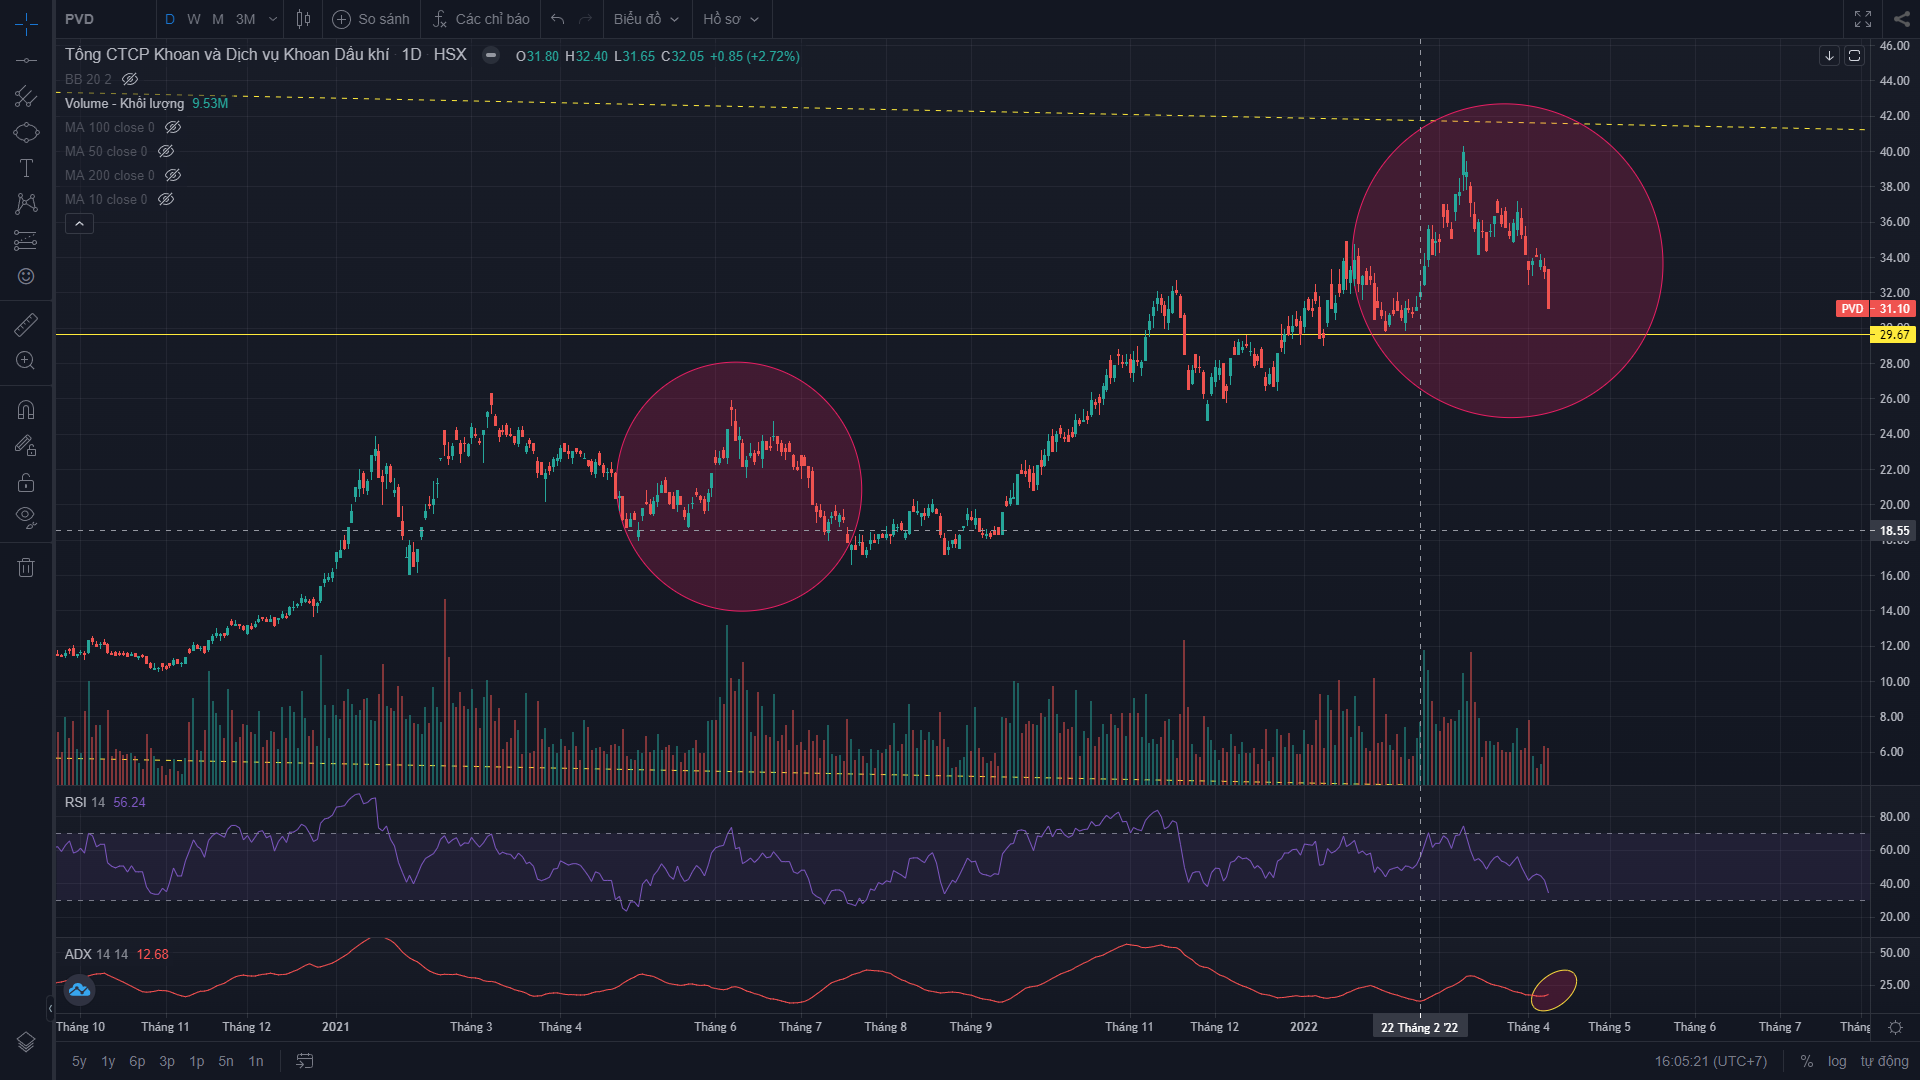Select the text annotation tool

click(x=26, y=168)
